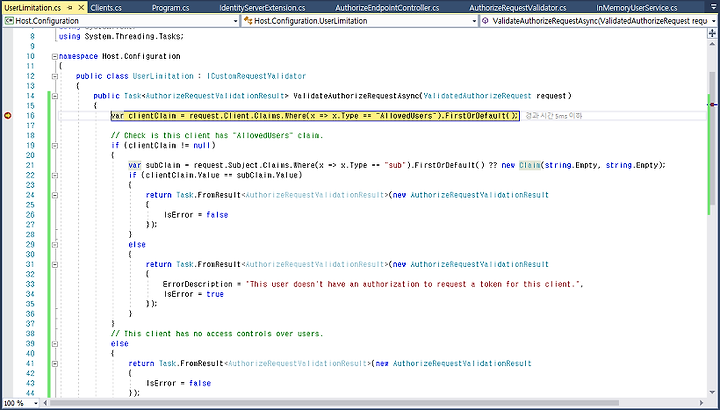Collapse the return statement on line 31

[55, 264]
